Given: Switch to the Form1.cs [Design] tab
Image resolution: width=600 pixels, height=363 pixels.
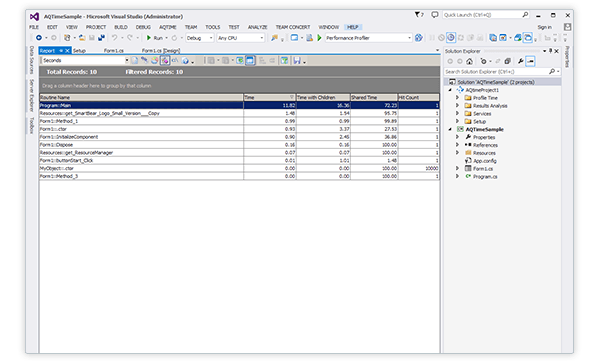Looking at the screenshot, I should coord(161,50).
